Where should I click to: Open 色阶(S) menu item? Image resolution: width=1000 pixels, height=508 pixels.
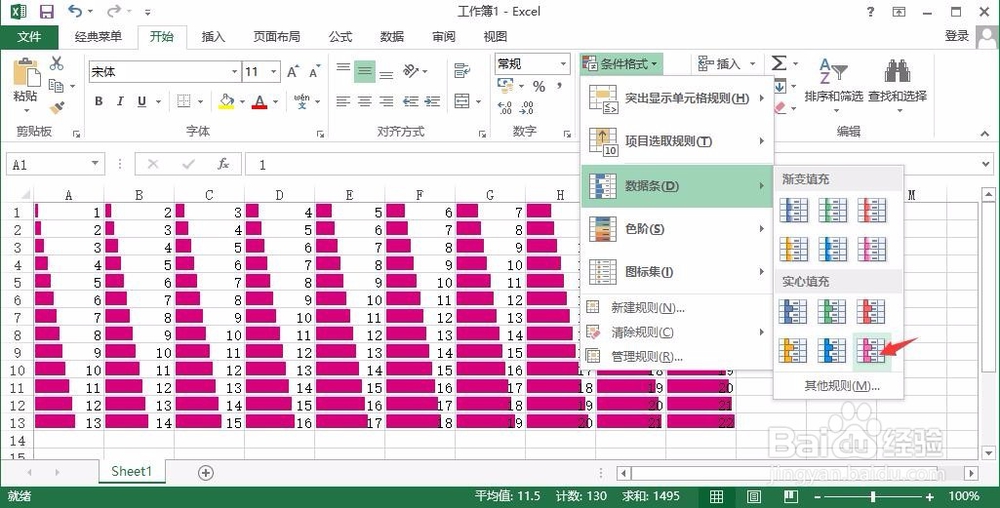tap(677, 229)
